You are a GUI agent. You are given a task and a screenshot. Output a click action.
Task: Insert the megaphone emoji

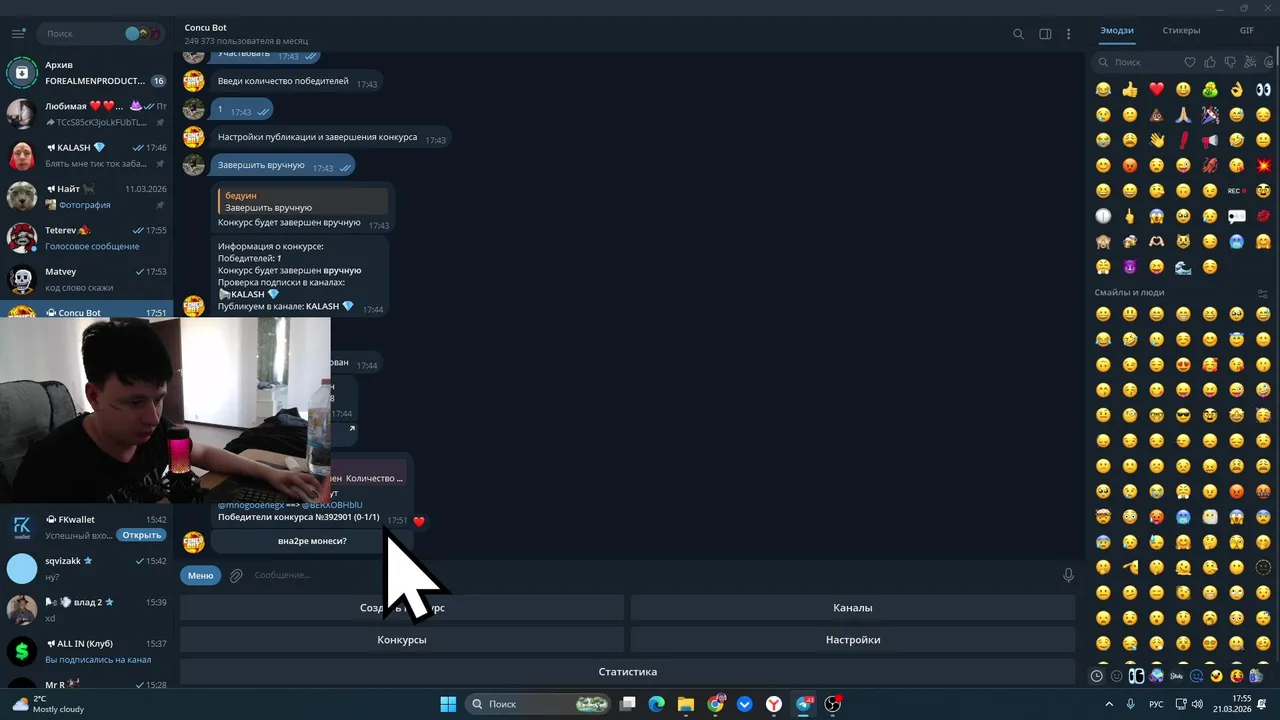click(x=1210, y=140)
